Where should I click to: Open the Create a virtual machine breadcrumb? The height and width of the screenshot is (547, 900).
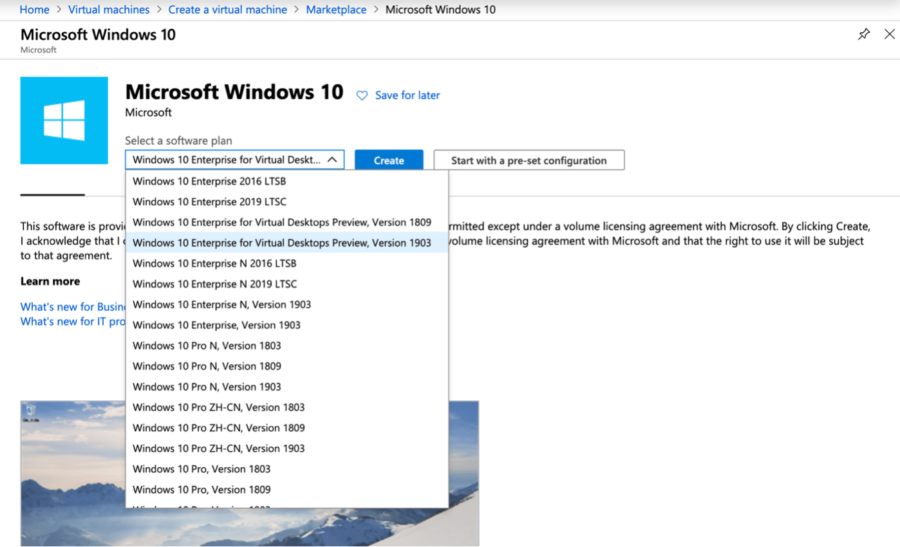point(227,10)
